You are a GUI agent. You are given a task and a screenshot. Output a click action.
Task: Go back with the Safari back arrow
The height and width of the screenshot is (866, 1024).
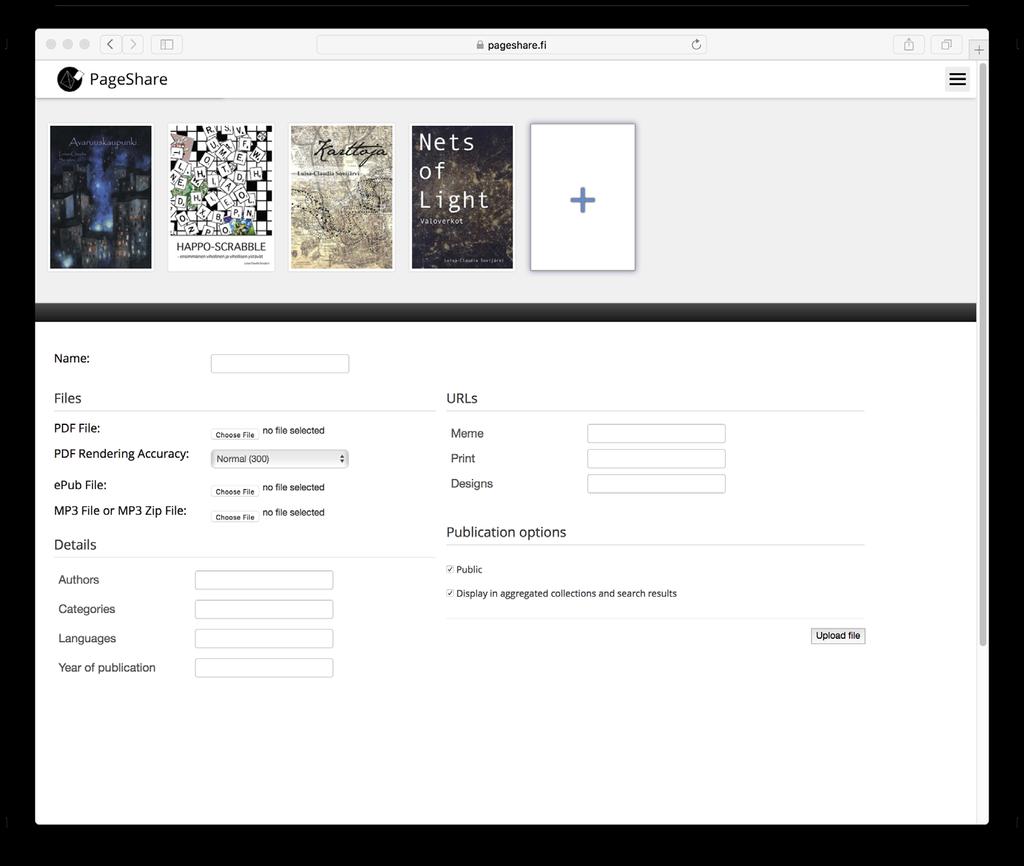click(x=110, y=44)
